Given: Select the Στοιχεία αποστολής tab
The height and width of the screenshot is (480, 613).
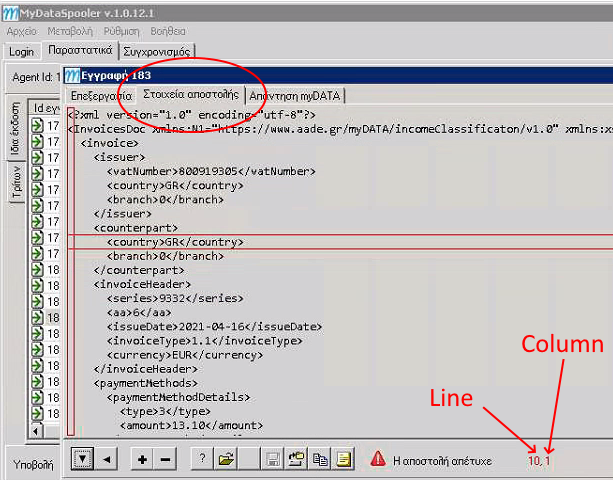Looking at the screenshot, I should tap(191, 95).
